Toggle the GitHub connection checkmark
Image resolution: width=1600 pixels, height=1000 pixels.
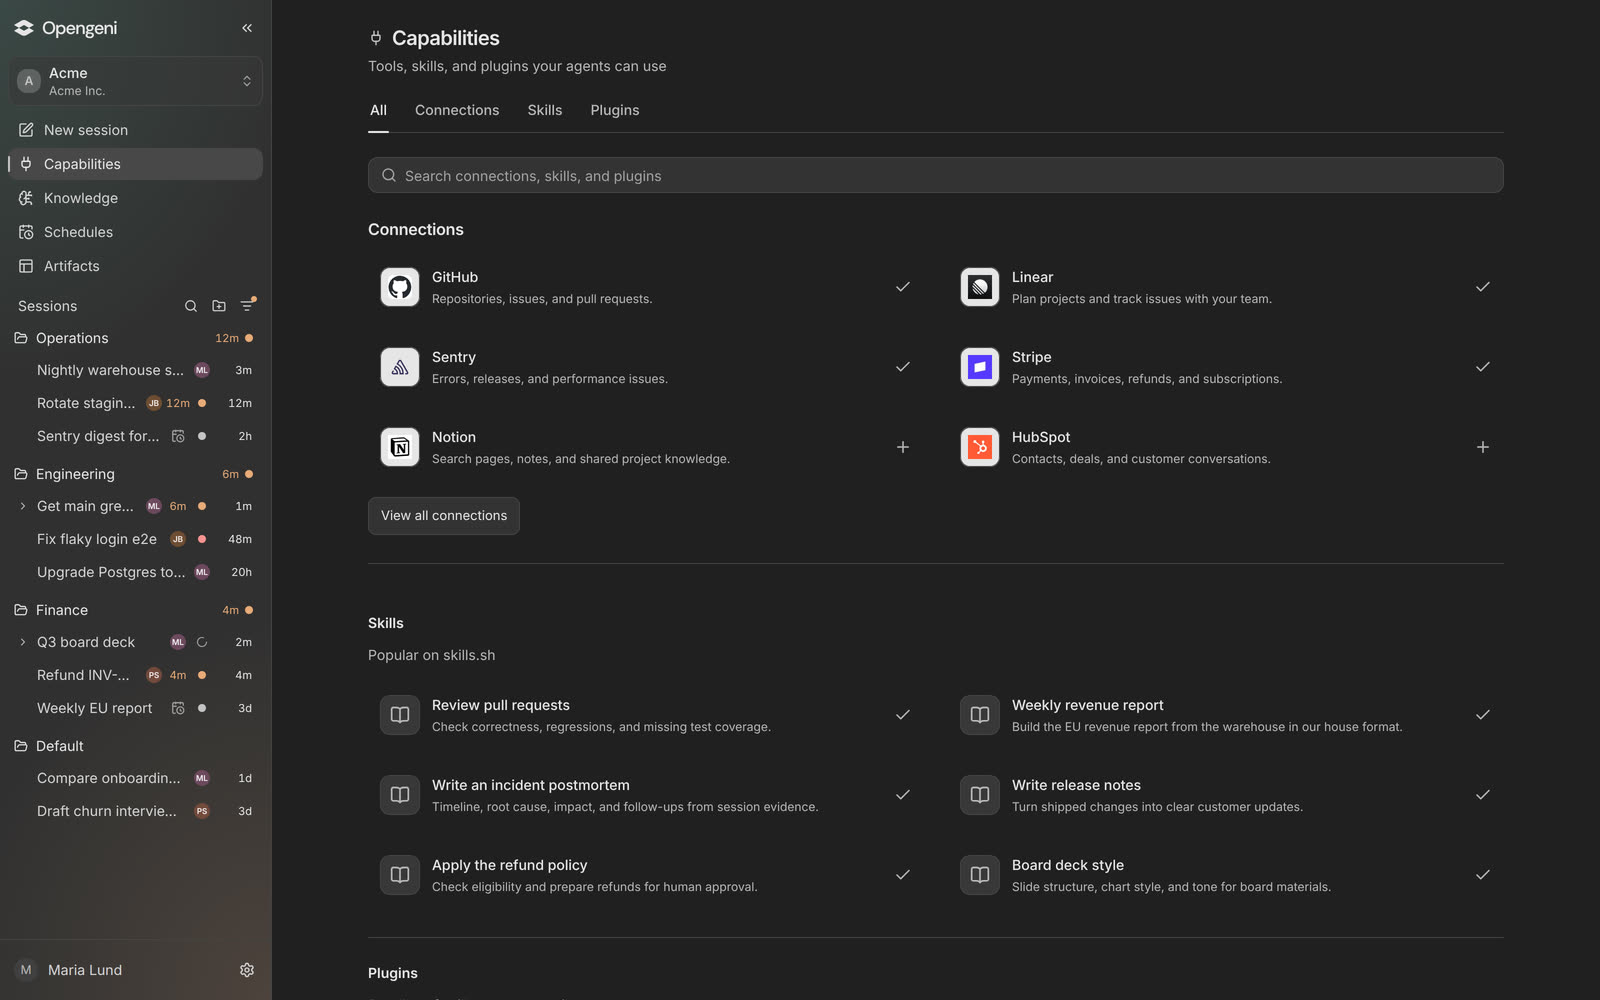coord(903,287)
